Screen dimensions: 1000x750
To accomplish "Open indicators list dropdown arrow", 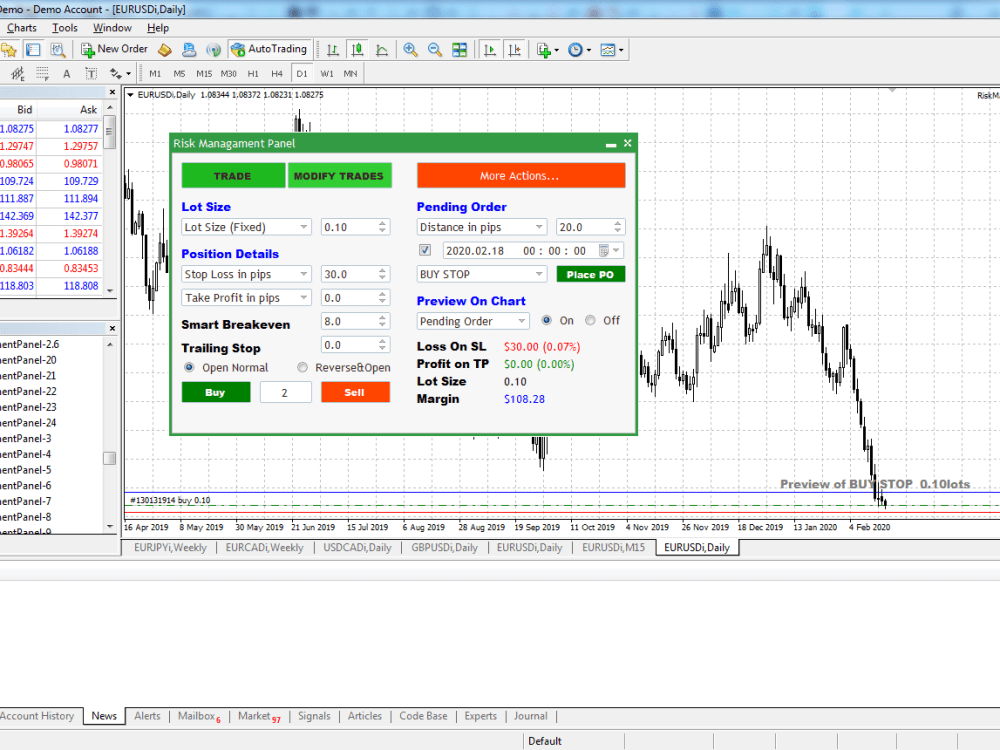I will [x=557, y=50].
